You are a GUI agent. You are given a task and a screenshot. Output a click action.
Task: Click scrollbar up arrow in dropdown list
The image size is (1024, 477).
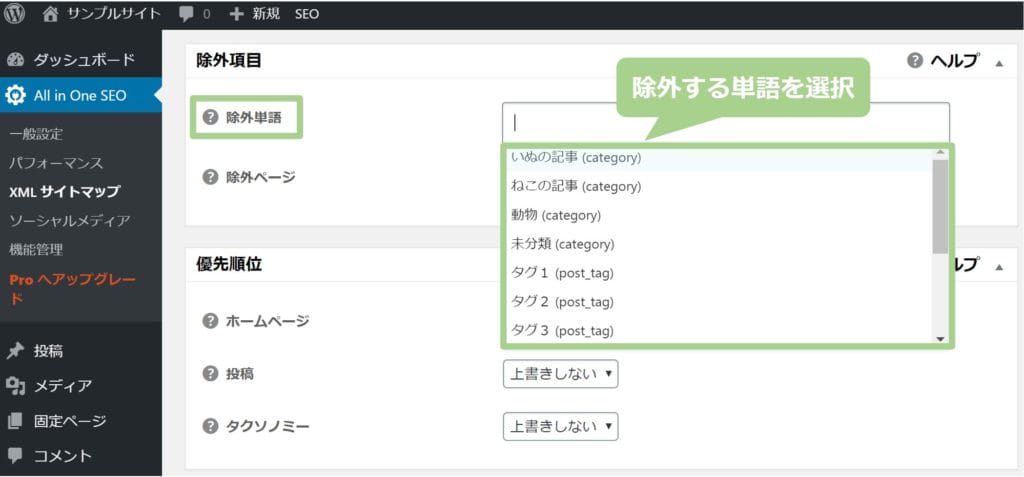click(x=940, y=153)
